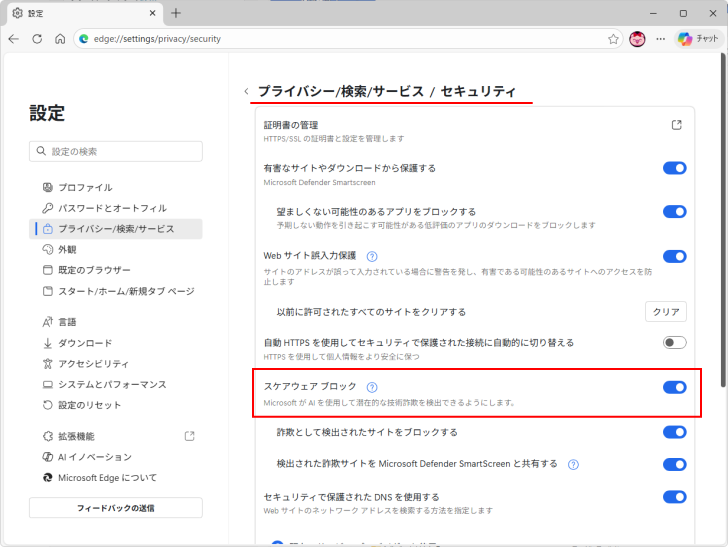Click the address bar showing edge://settings/privacy/security
Screen dimensions: 728x547
pos(348,39)
